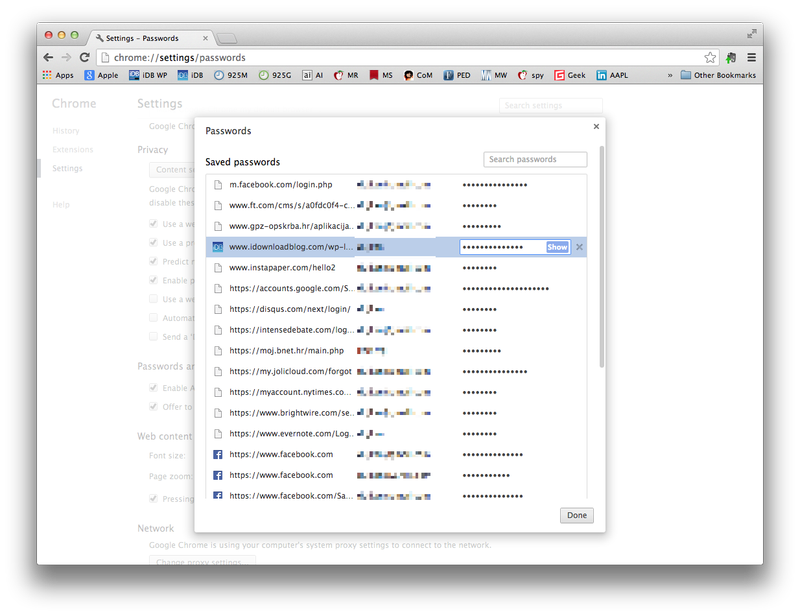Click the extension icon beside the star
Image resolution: width=800 pixels, height=616 pixels.
[x=731, y=58]
